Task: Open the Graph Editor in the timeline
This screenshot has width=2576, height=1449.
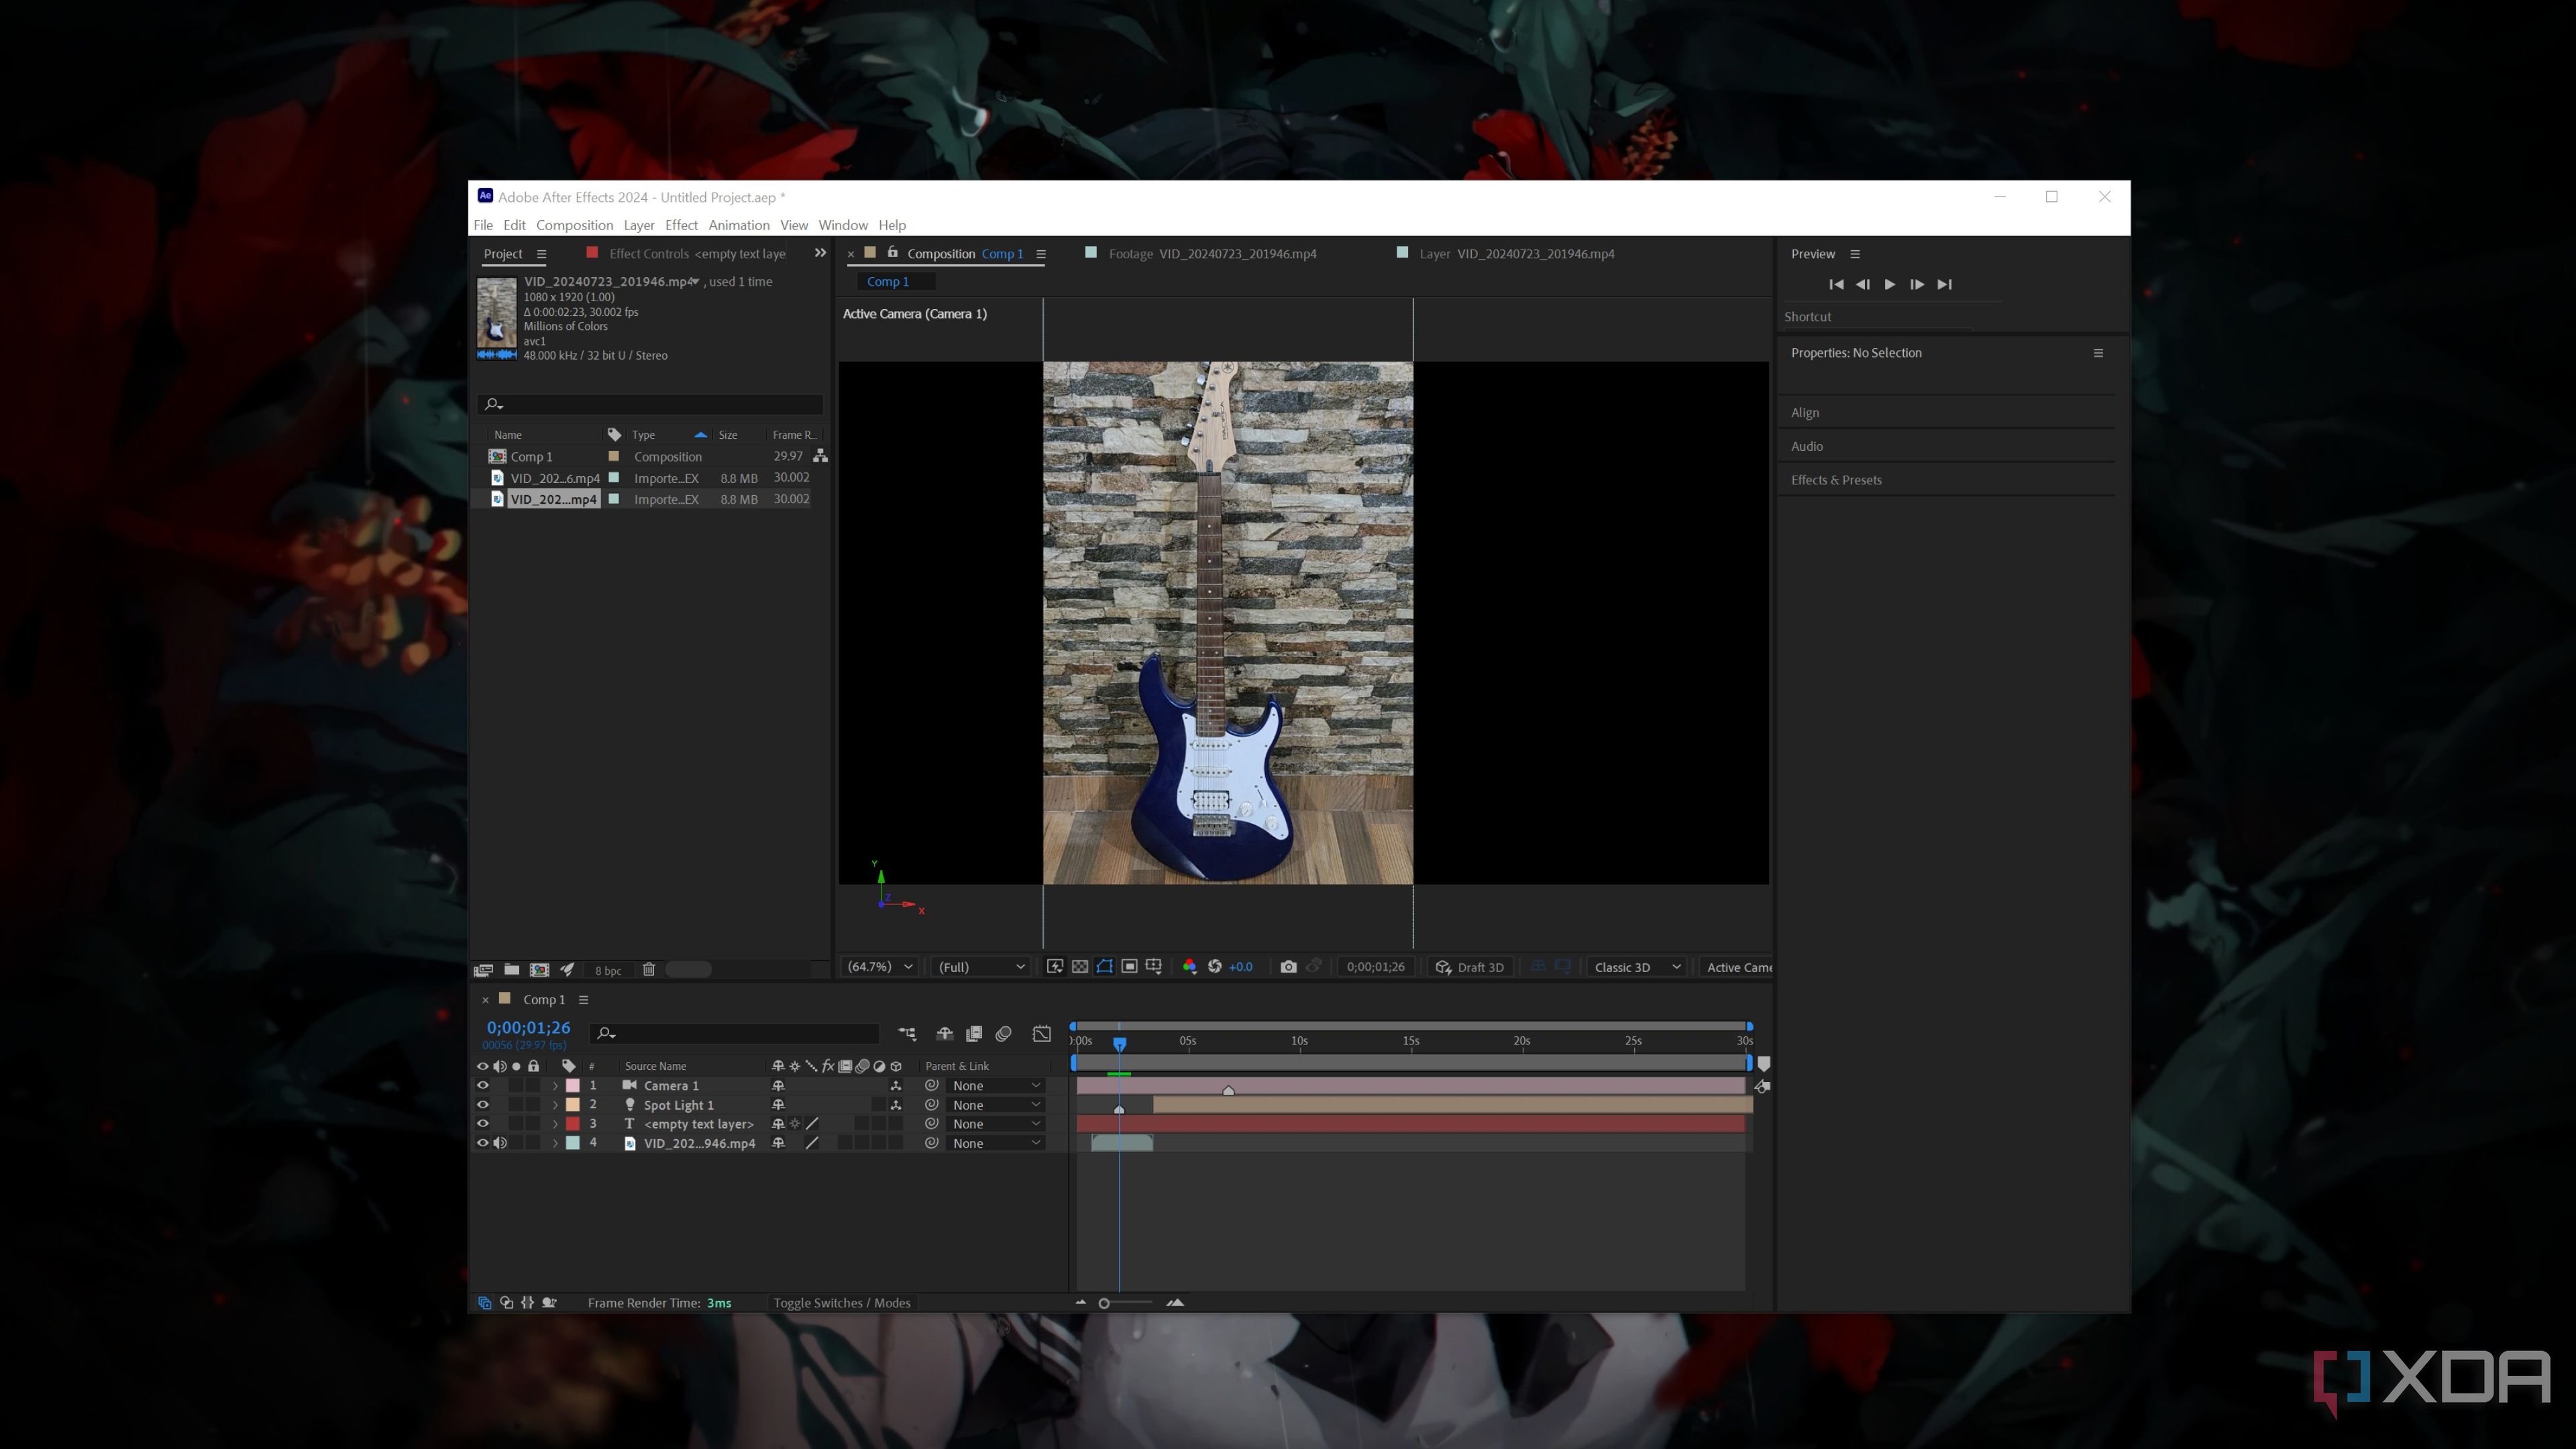Action: tap(1041, 1034)
